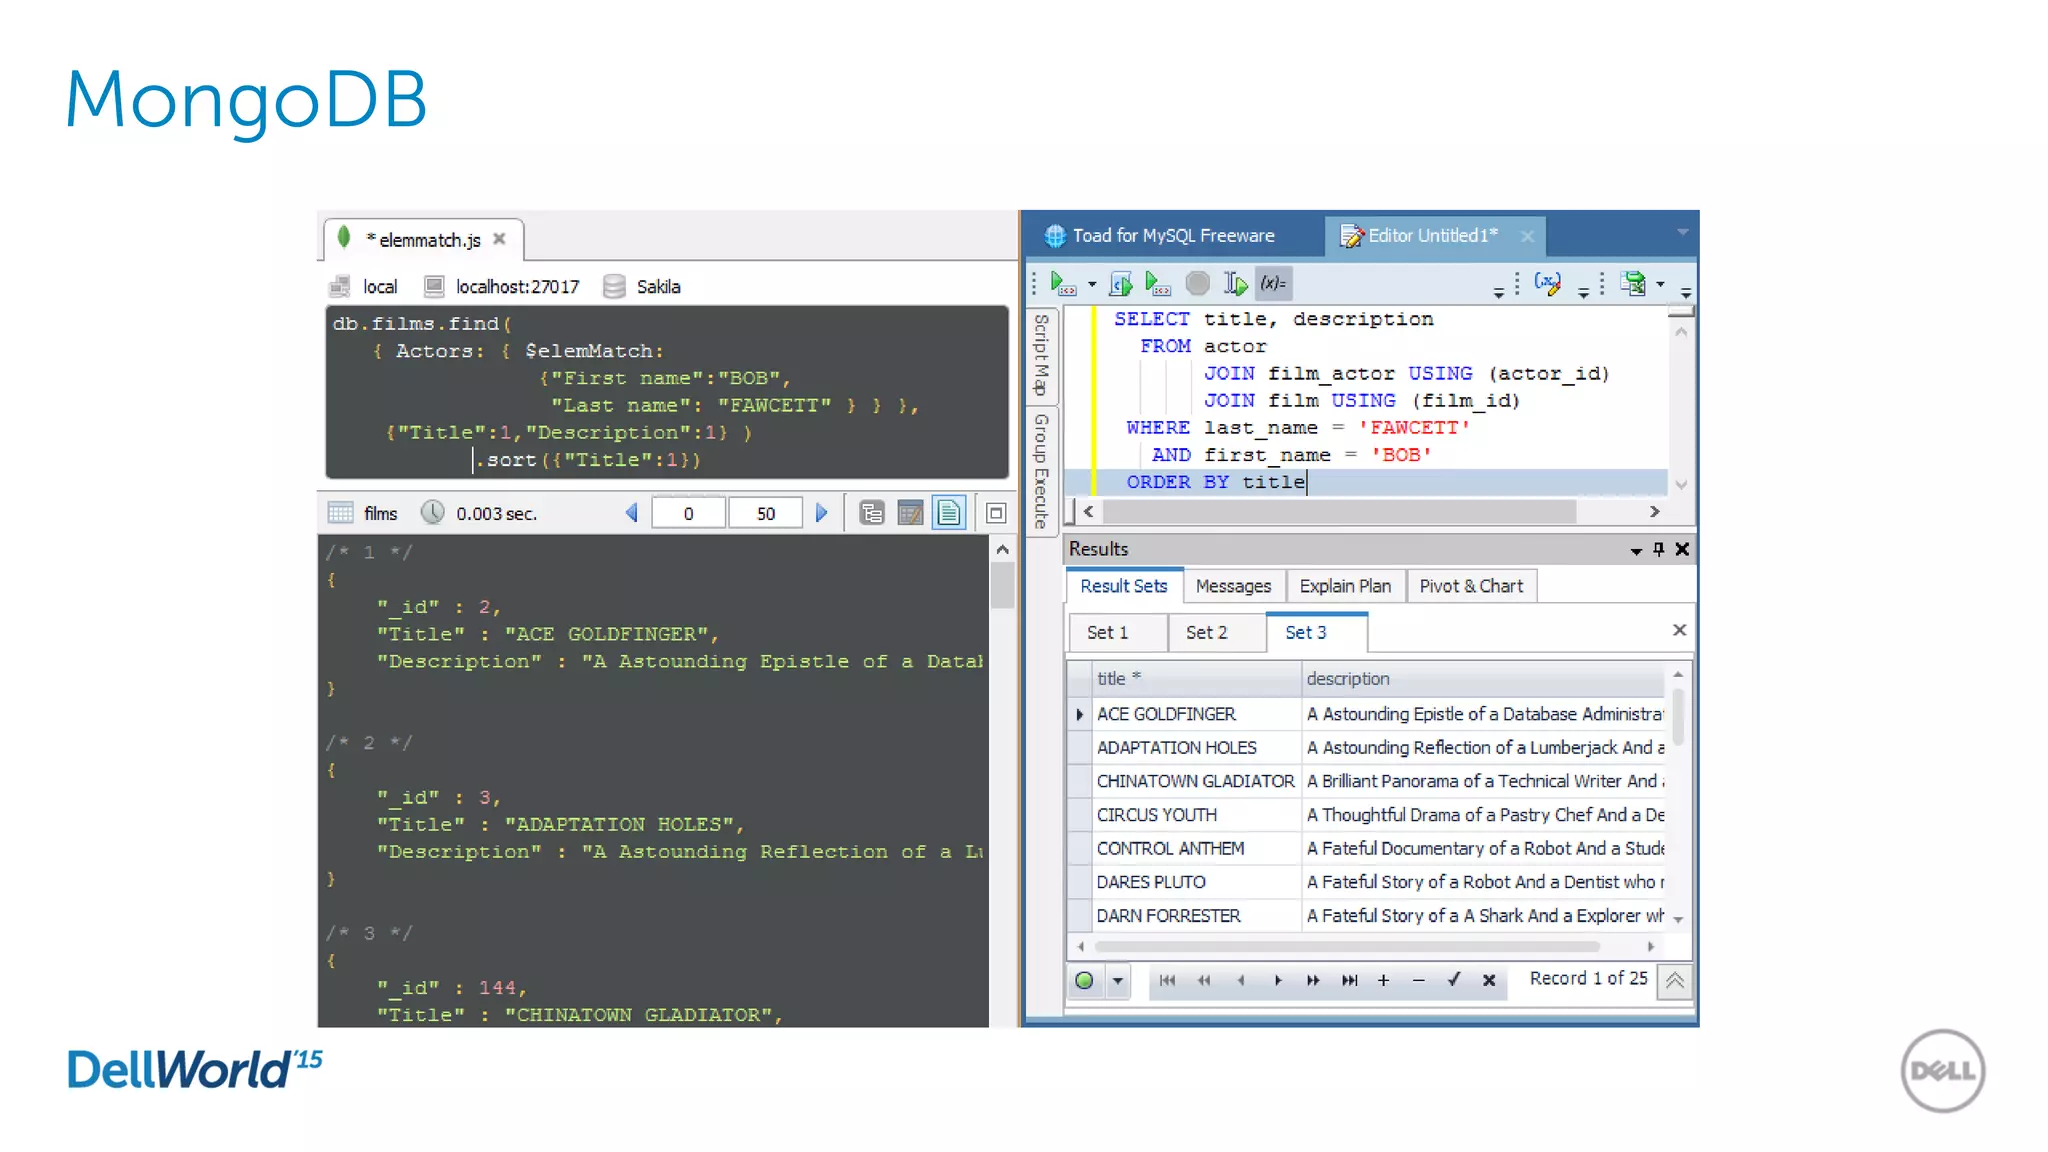Open dropdown next to export icon
The image size is (2048, 1152).
point(1661,284)
